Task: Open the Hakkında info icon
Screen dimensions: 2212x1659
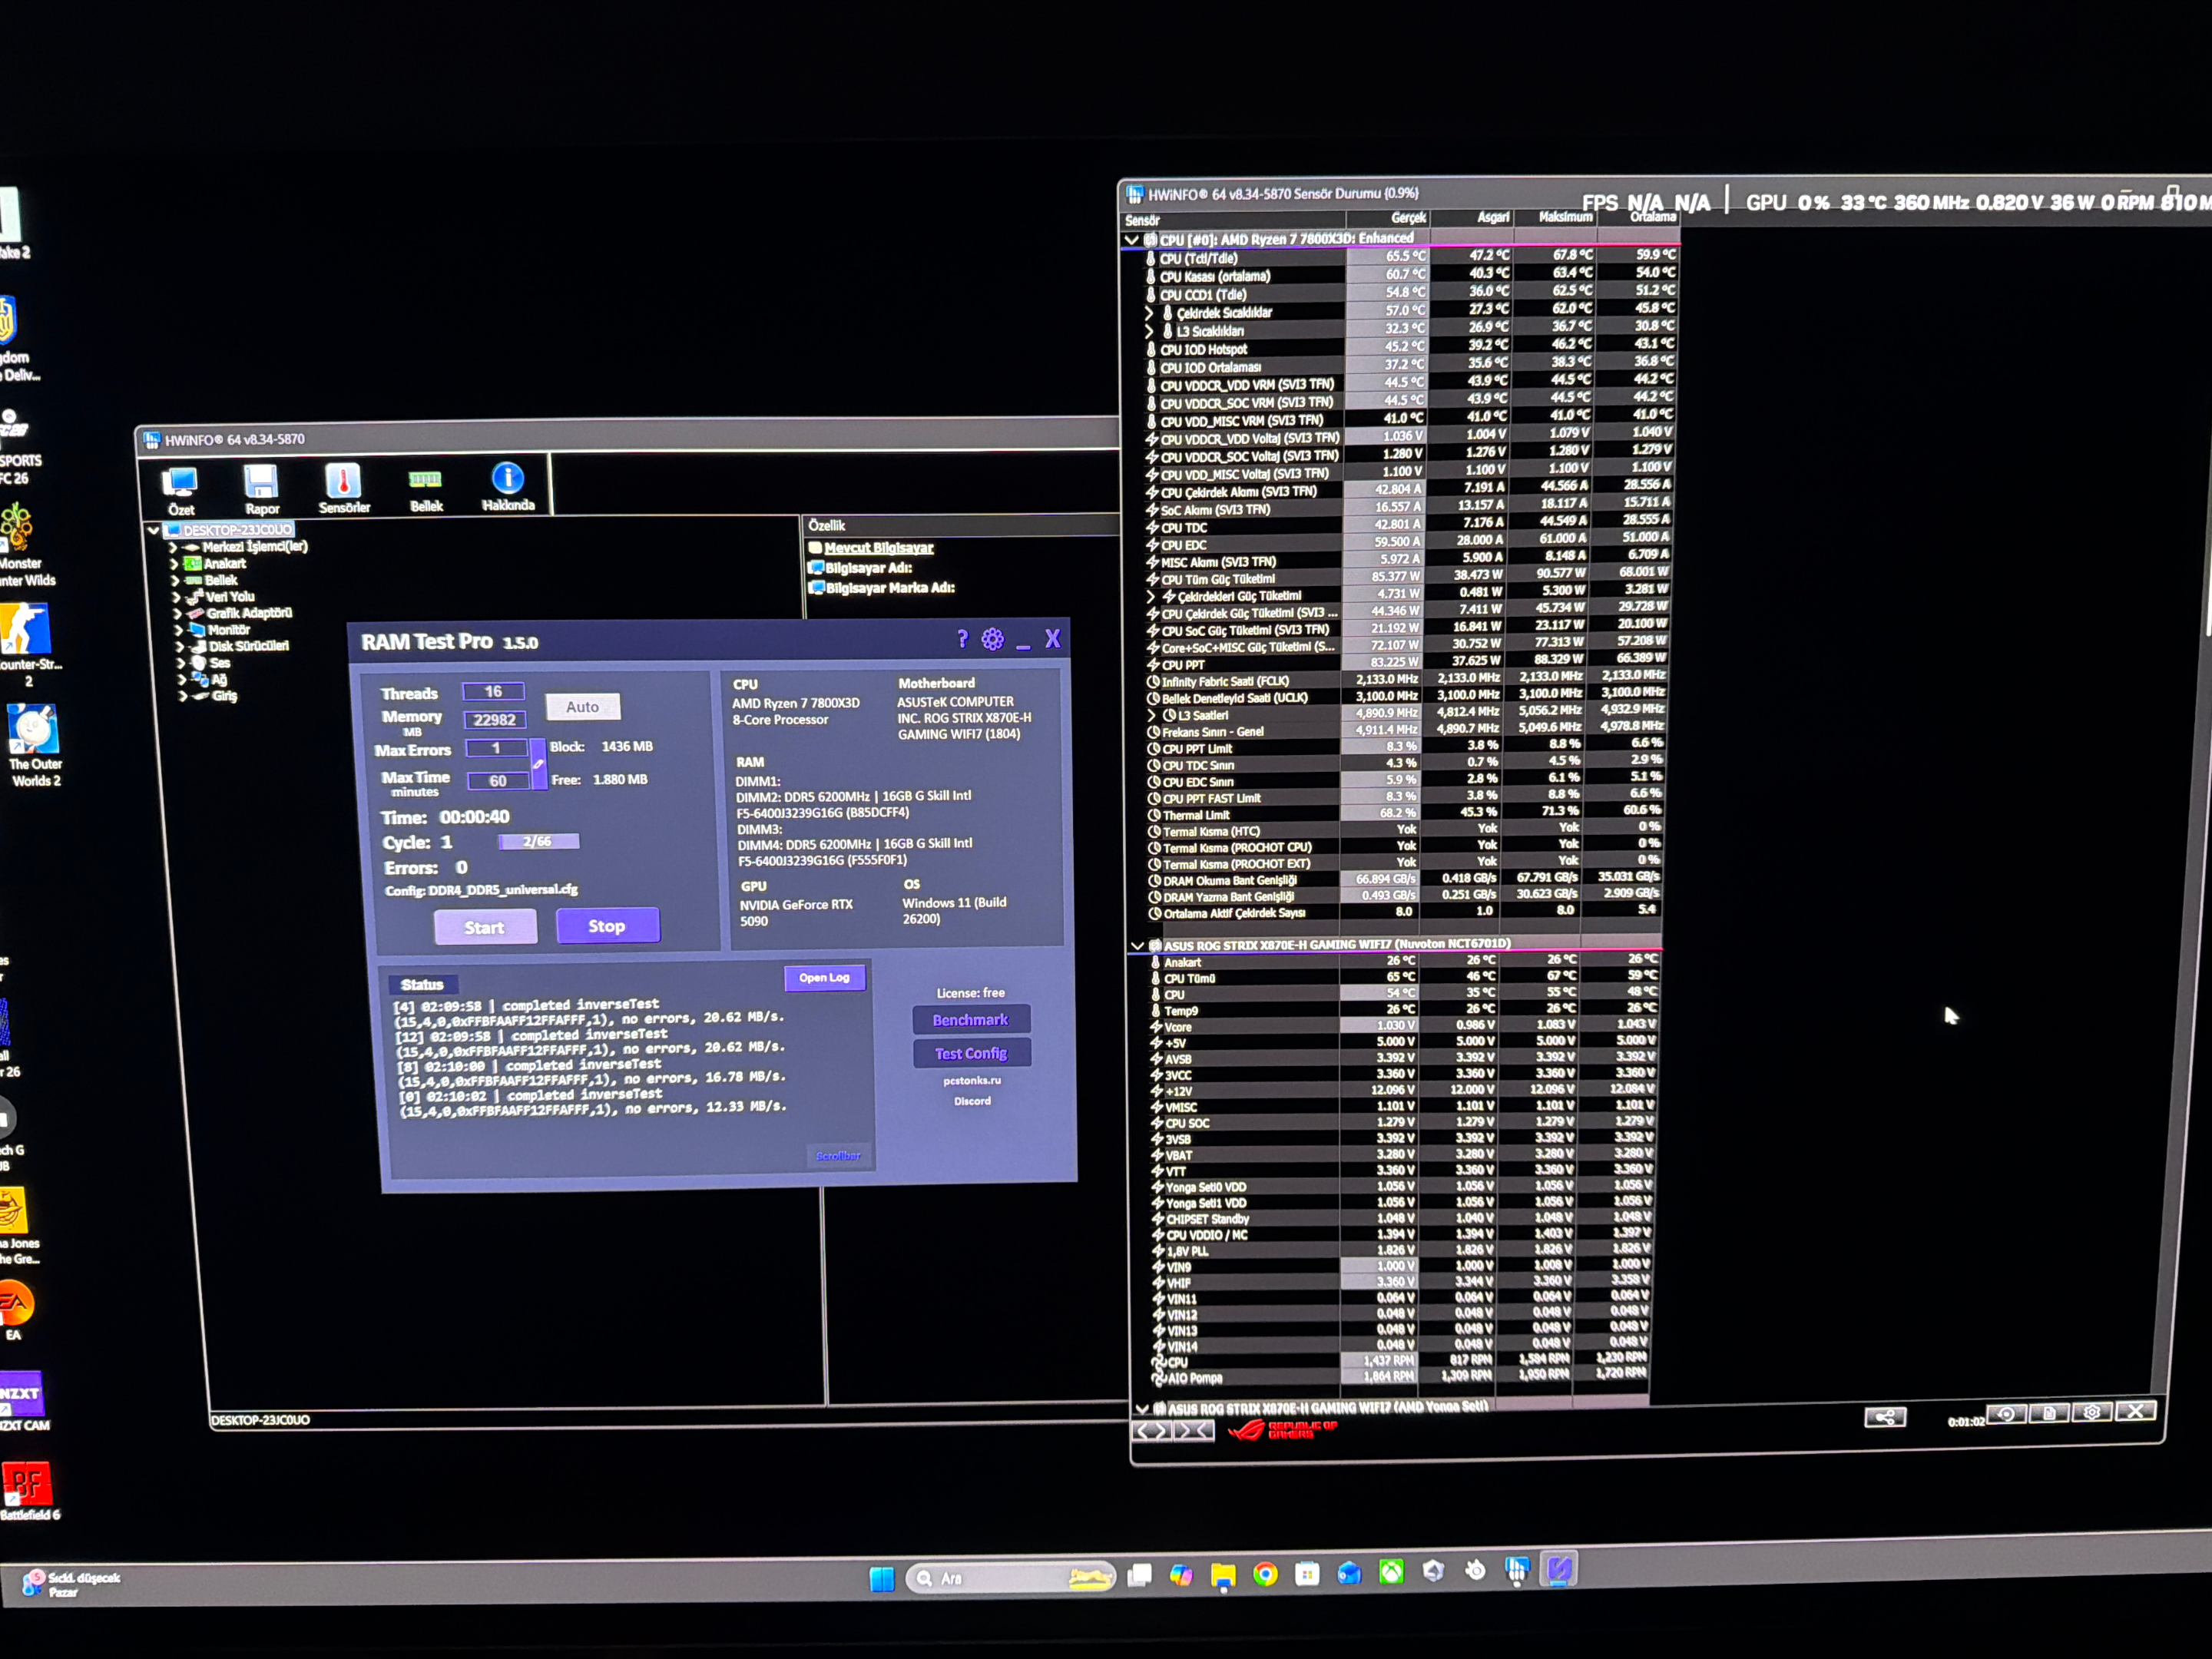Action: coord(508,486)
